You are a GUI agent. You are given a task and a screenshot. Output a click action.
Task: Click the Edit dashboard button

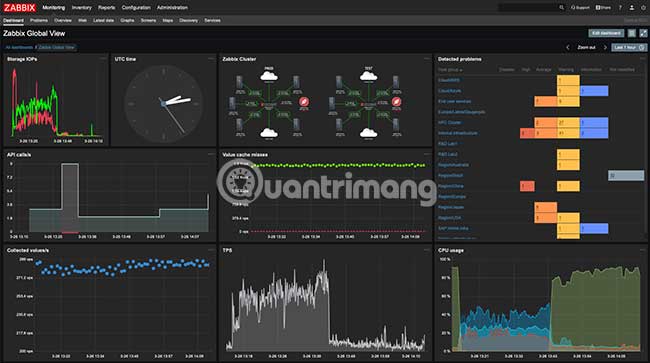tap(606, 33)
